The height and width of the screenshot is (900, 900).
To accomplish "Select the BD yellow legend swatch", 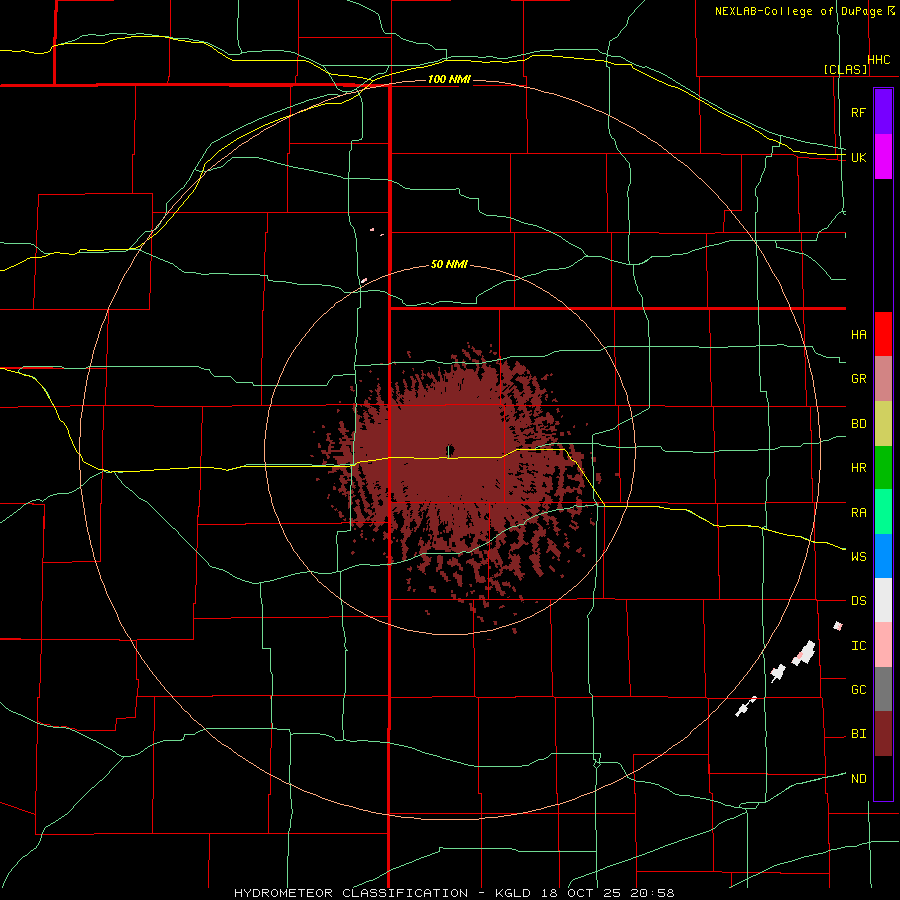I will point(883,424).
